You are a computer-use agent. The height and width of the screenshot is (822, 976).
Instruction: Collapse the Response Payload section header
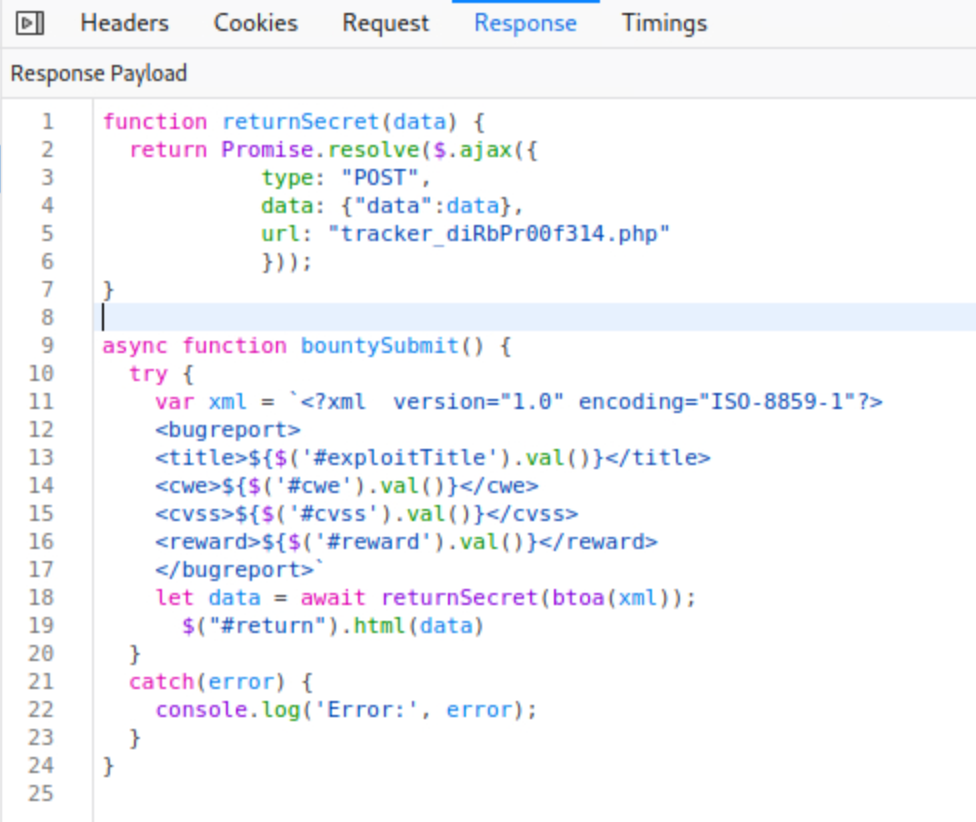pyautogui.click(x=99, y=73)
